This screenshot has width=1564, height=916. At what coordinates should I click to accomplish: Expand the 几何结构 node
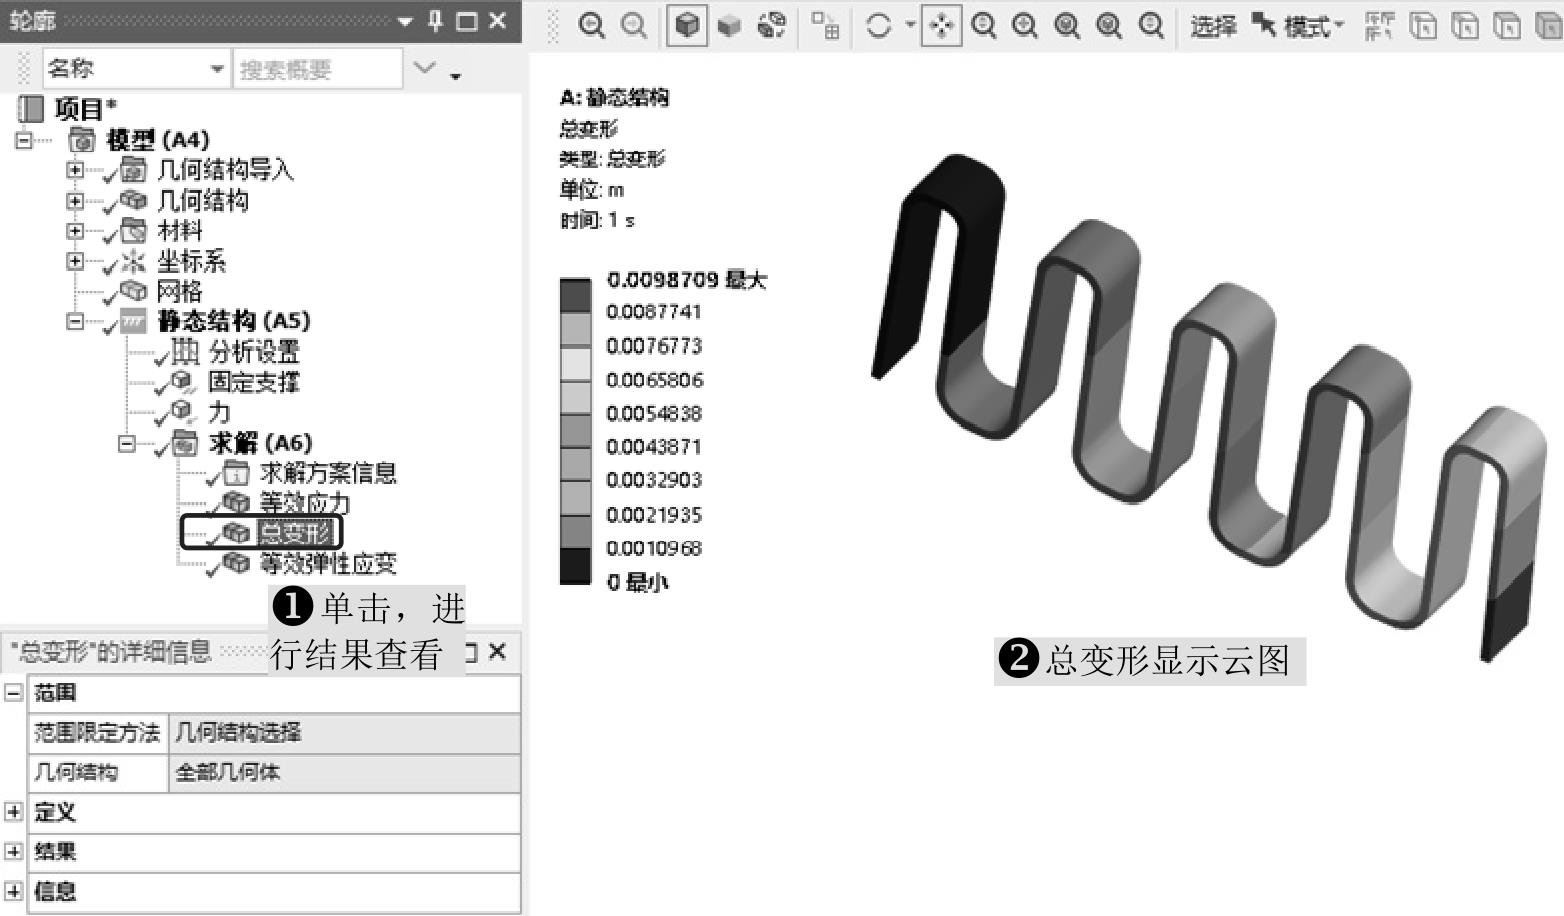pos(75,201)
